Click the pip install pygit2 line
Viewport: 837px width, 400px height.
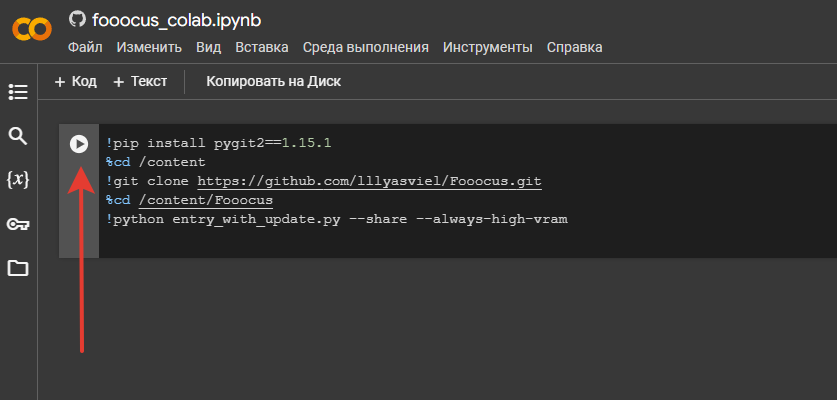[219, 144]
